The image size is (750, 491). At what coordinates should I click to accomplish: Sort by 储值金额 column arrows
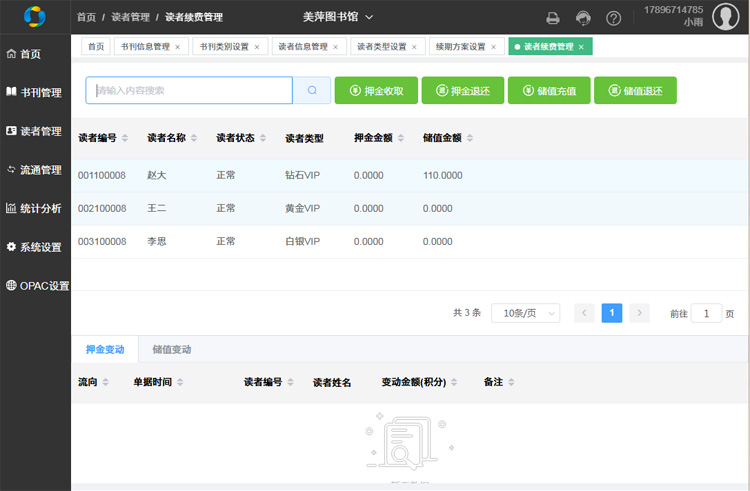tap(469, 138)
